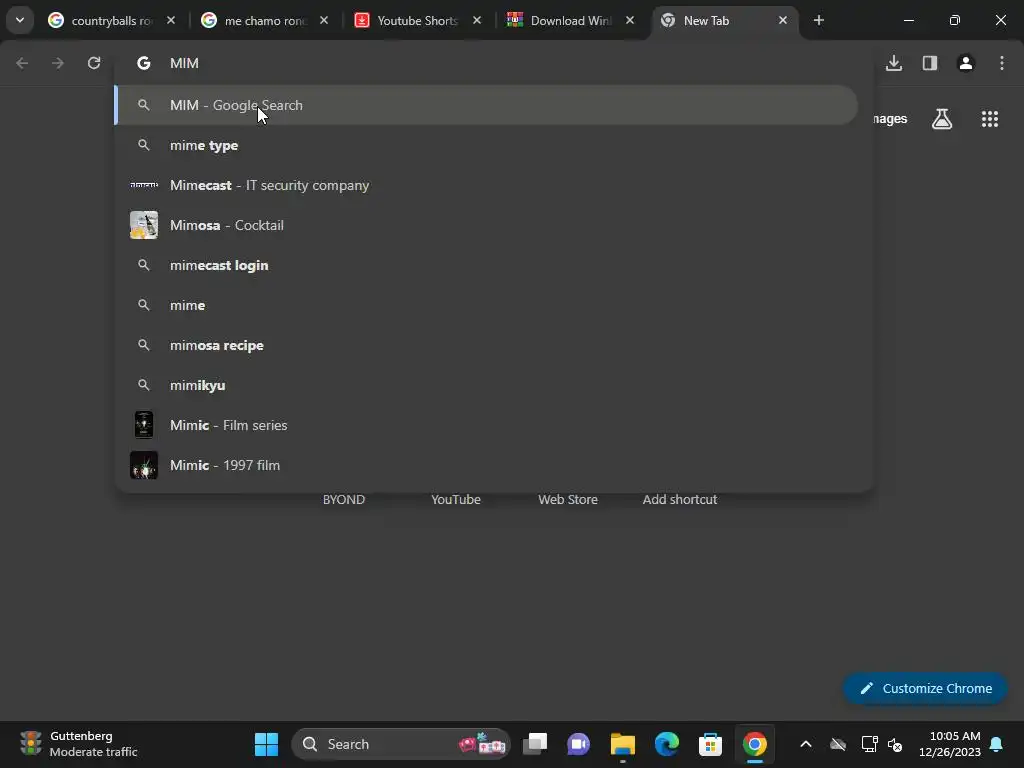Select the Mimic 1997 film suggestion

(486, 465)
